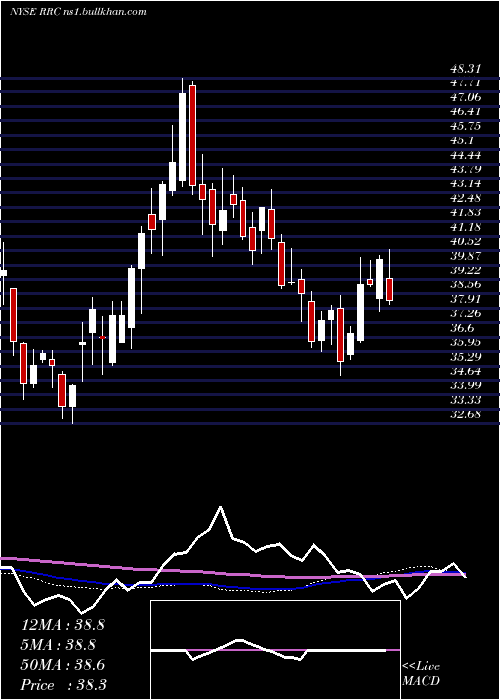Click the Price : 38.3 reading

pos(64,684)
